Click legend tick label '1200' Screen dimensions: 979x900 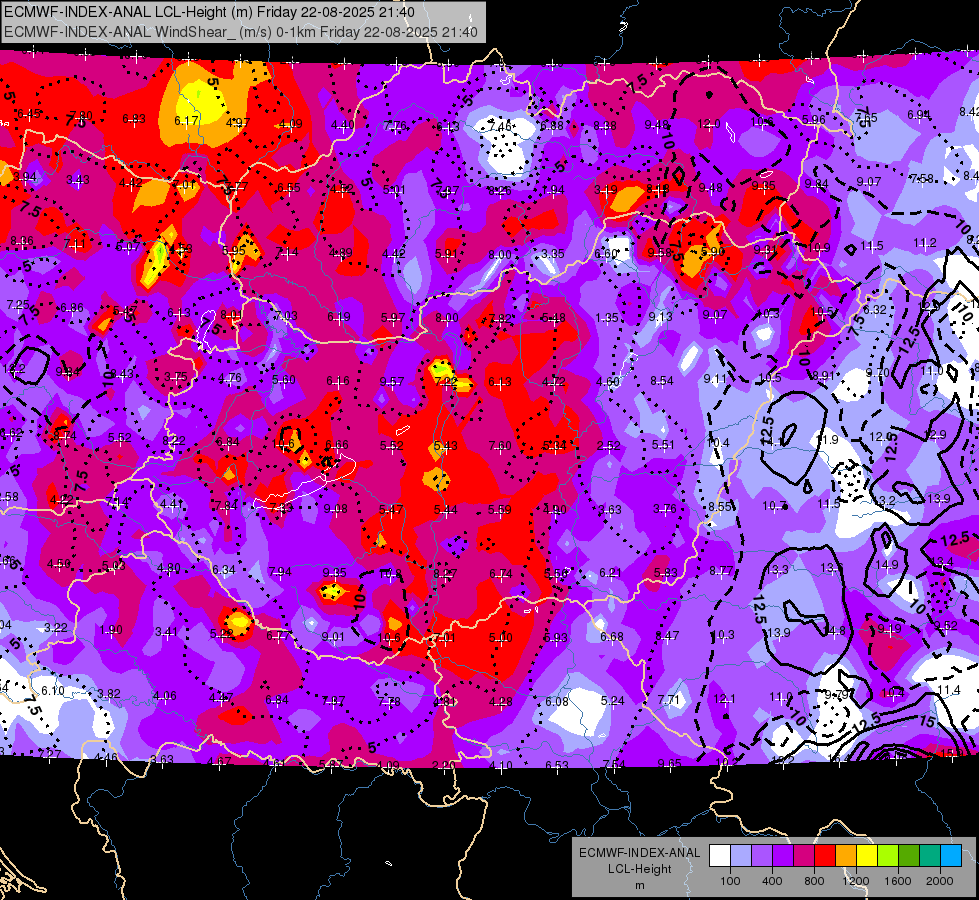coord(856,881)
